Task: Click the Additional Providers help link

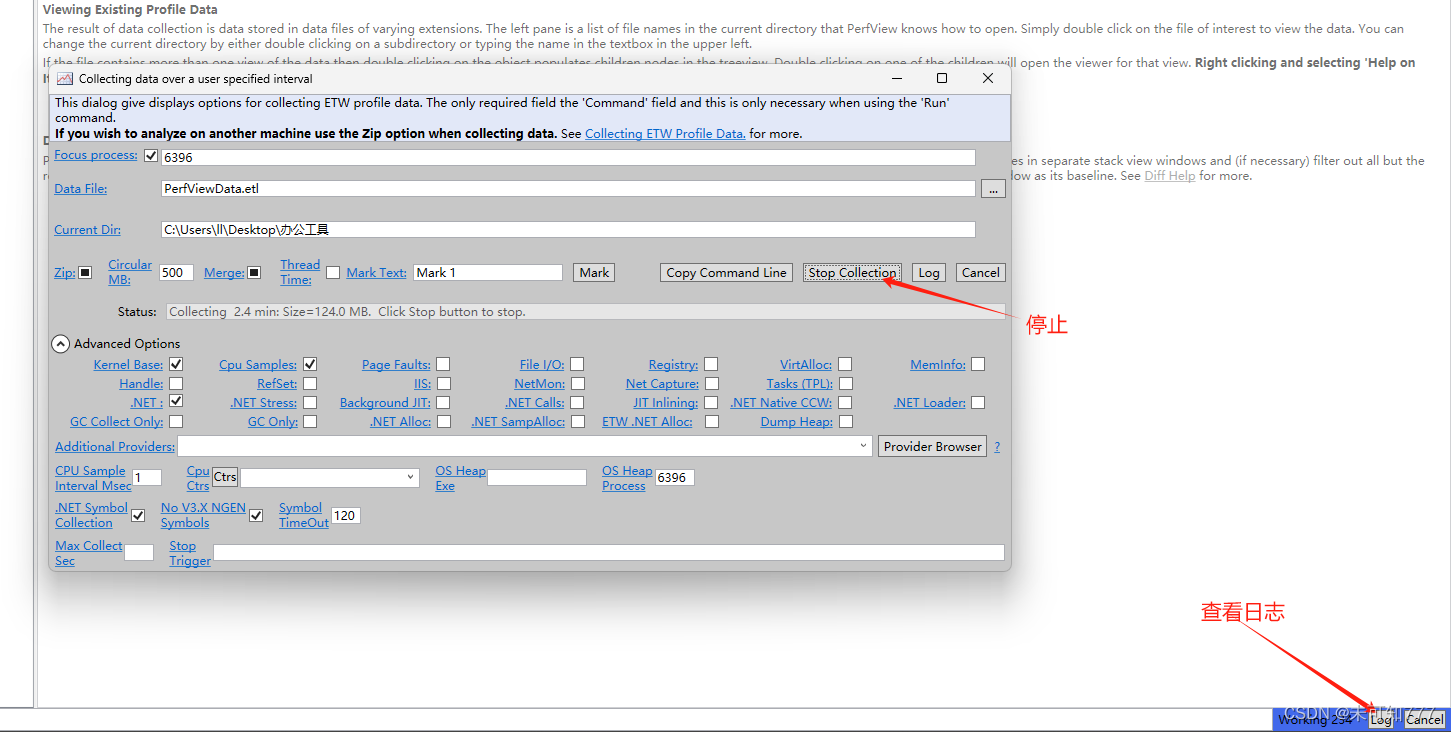Action: click(115, 446)
